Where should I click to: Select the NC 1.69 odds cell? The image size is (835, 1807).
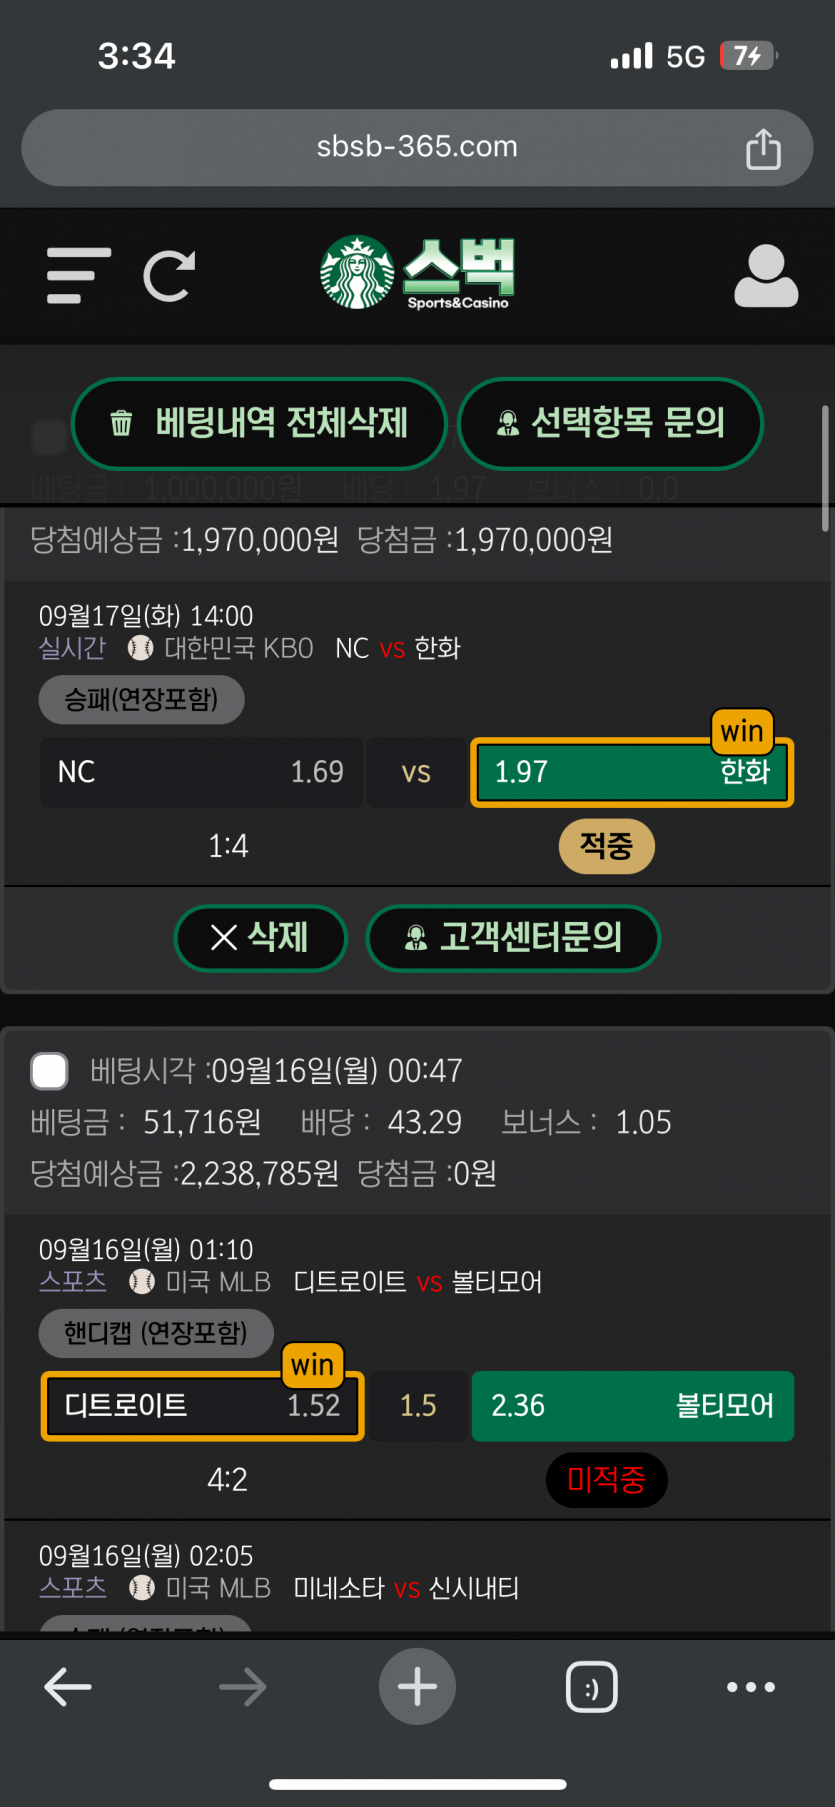[201, 772]
